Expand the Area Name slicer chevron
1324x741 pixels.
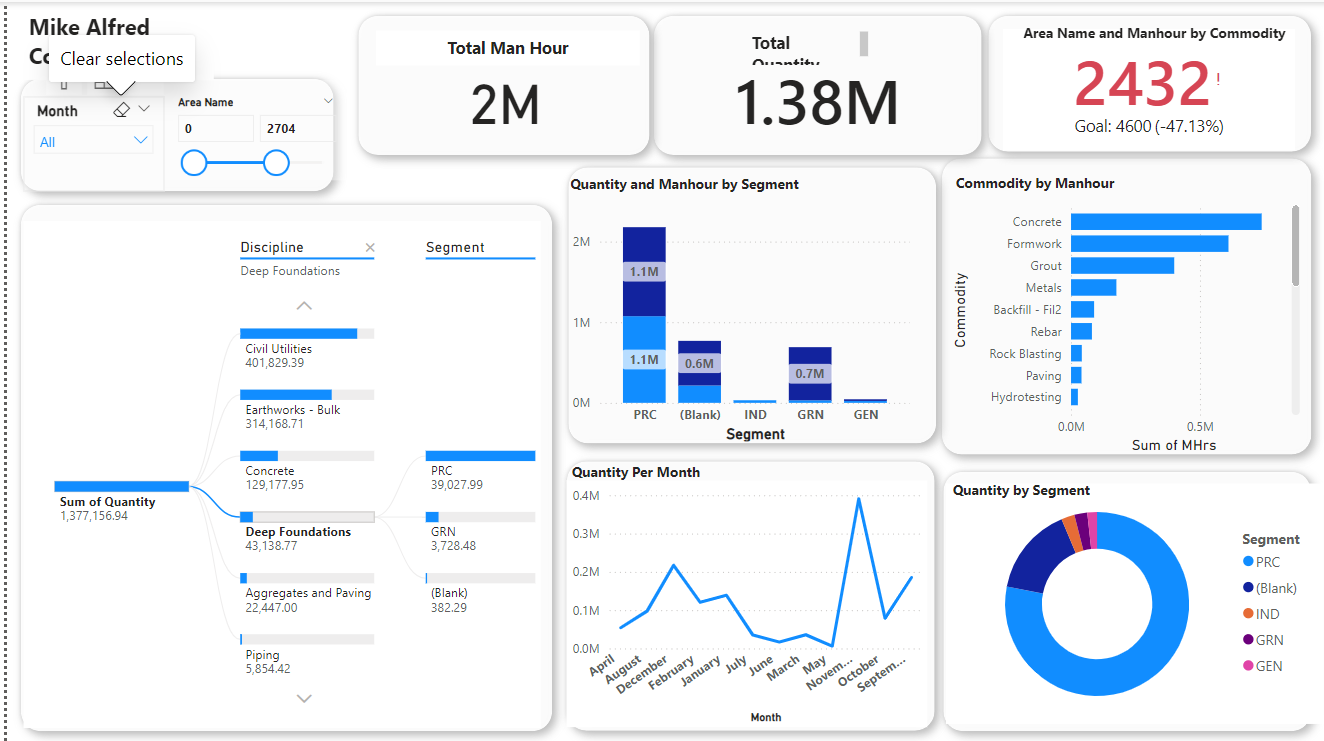(x=328, y=102)
